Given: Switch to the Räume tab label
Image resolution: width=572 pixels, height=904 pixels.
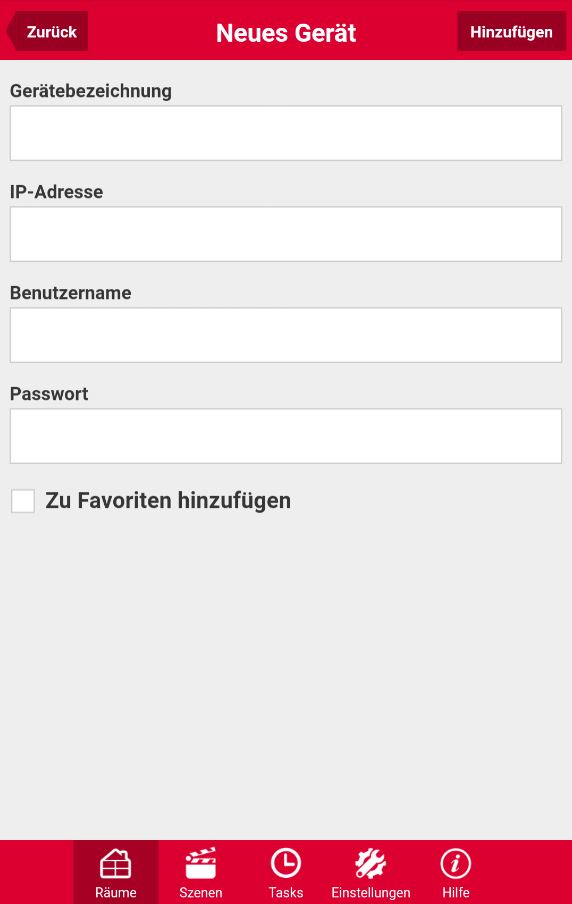Looking at the screenshot, I should pyautogui.click(x=116, y=892).
